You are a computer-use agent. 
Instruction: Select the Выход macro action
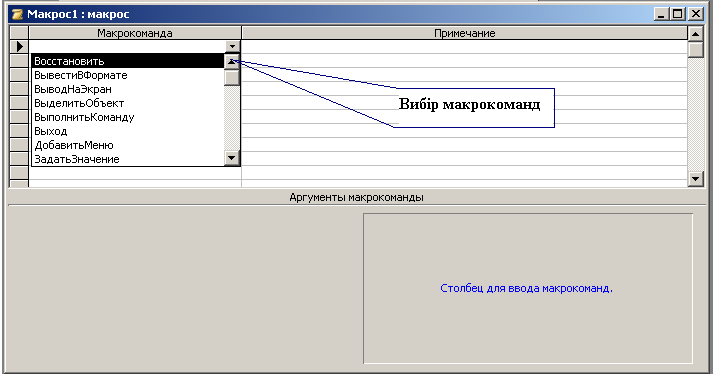click(x=128, y=131)
